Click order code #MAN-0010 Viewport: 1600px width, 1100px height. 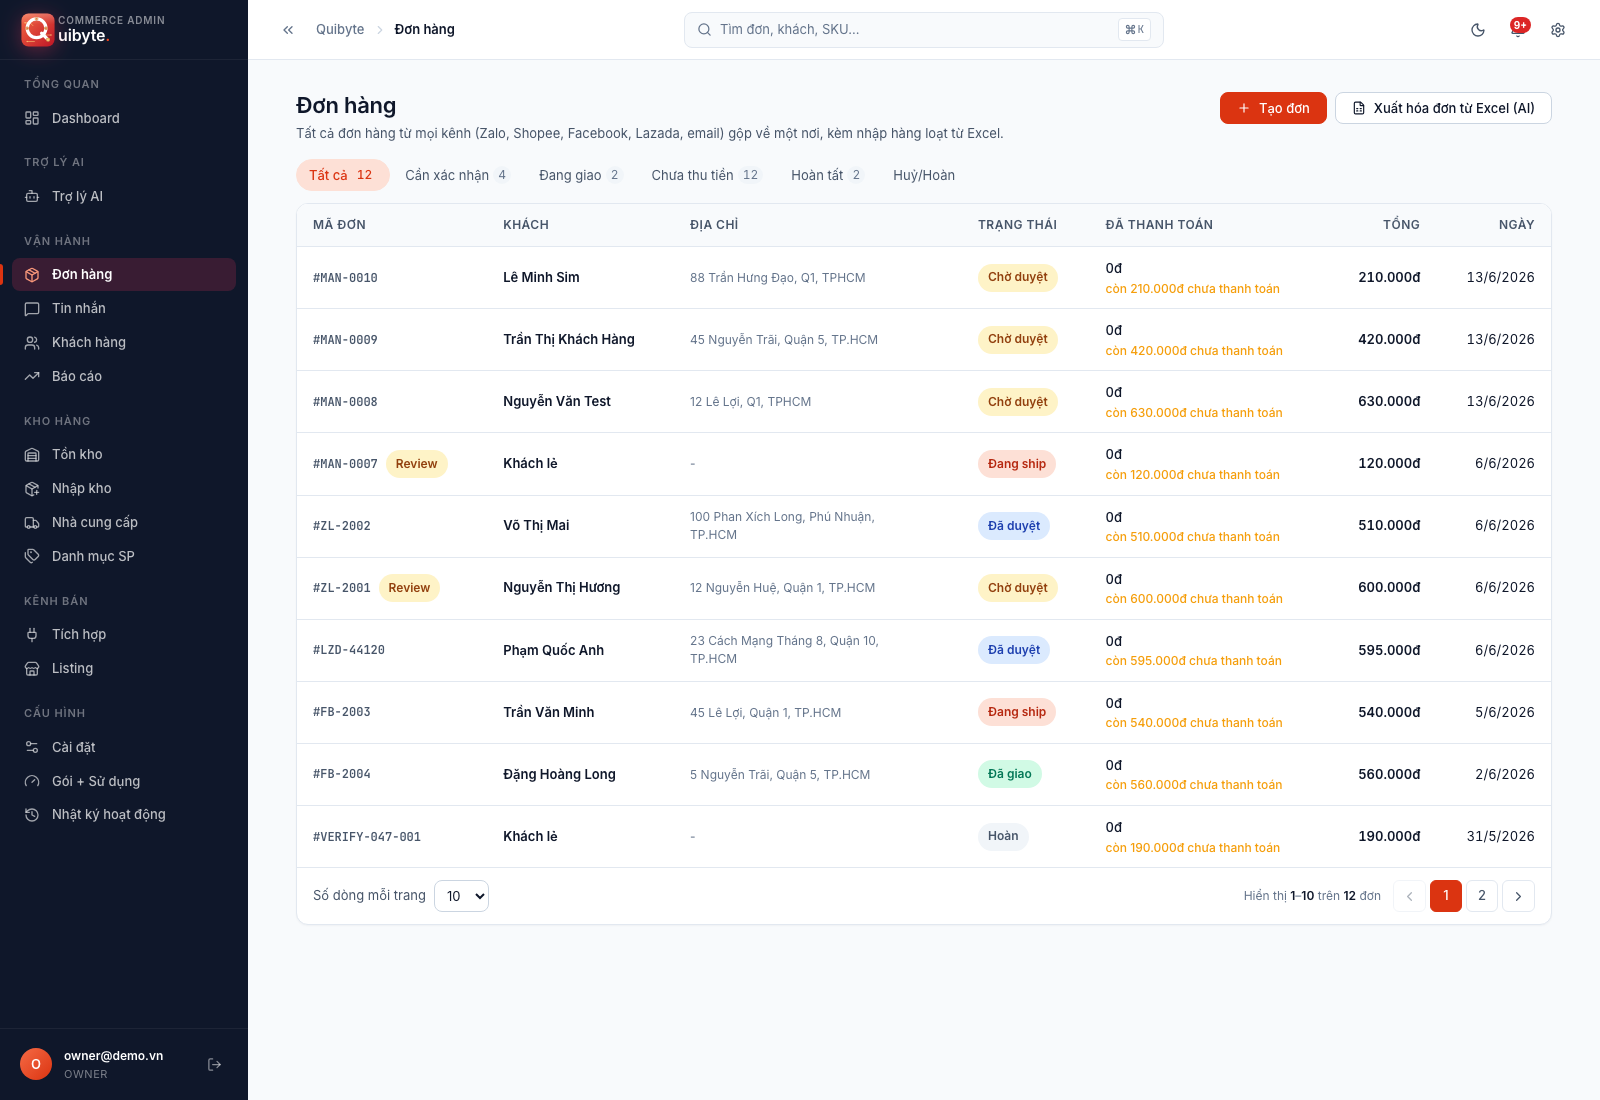pyautogui.click(x=345, y=278)
